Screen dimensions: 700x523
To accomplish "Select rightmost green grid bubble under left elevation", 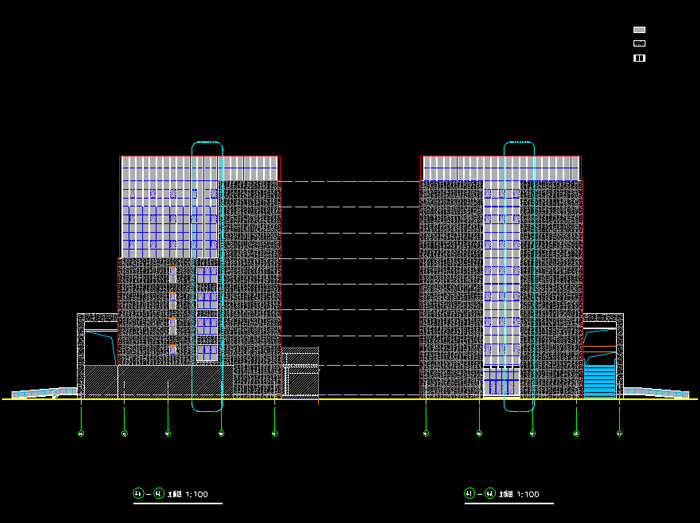I will pos(274,434).
